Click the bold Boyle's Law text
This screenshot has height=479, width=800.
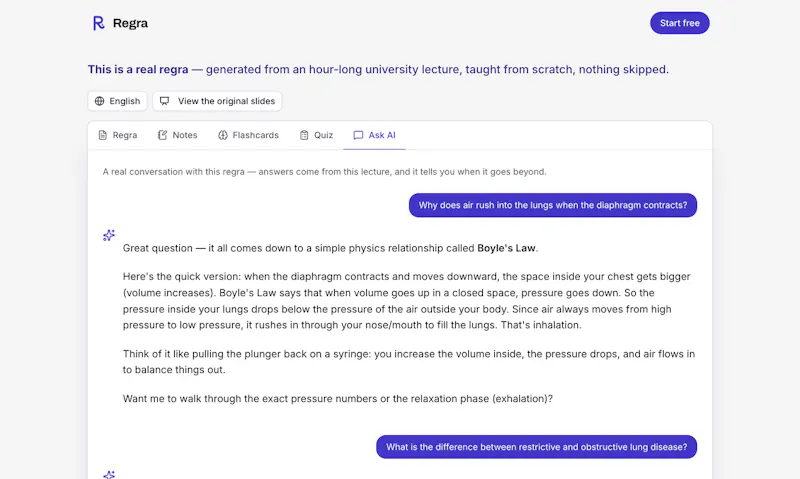click(x=506, y=248)
